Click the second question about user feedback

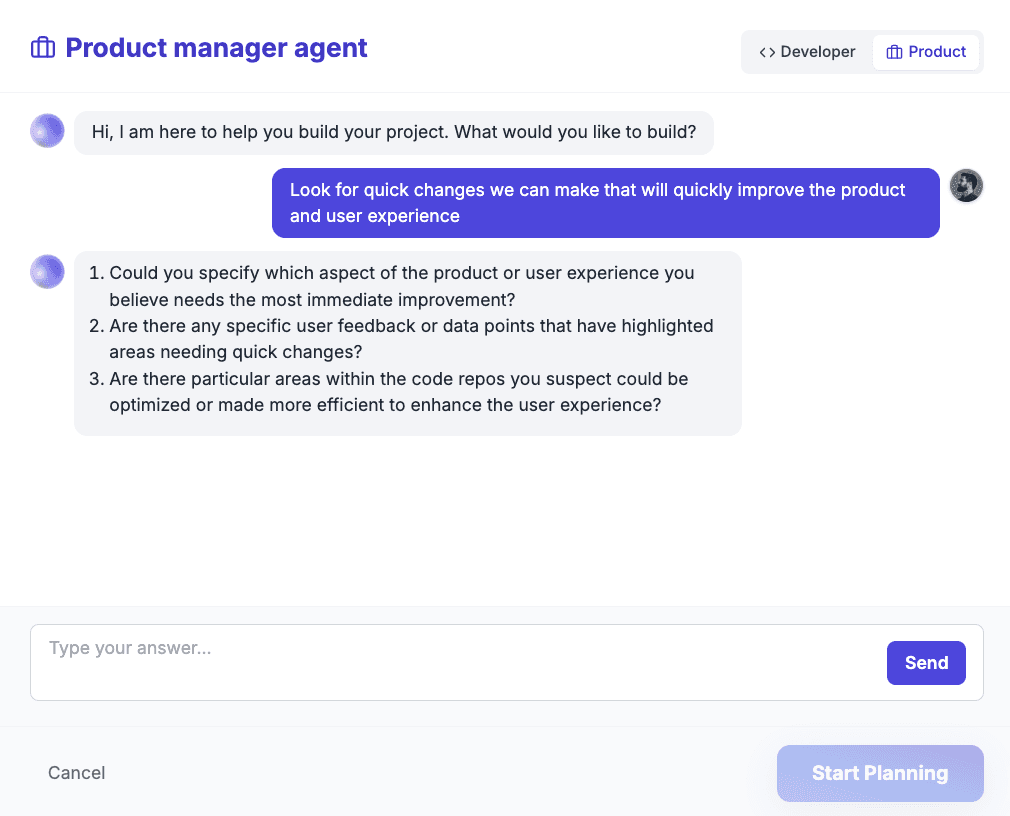click(401, 339)
